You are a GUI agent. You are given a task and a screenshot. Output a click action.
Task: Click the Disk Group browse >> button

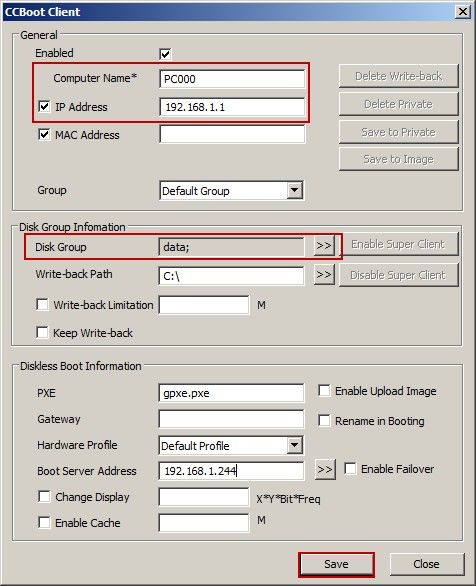[x=324, y=246]
